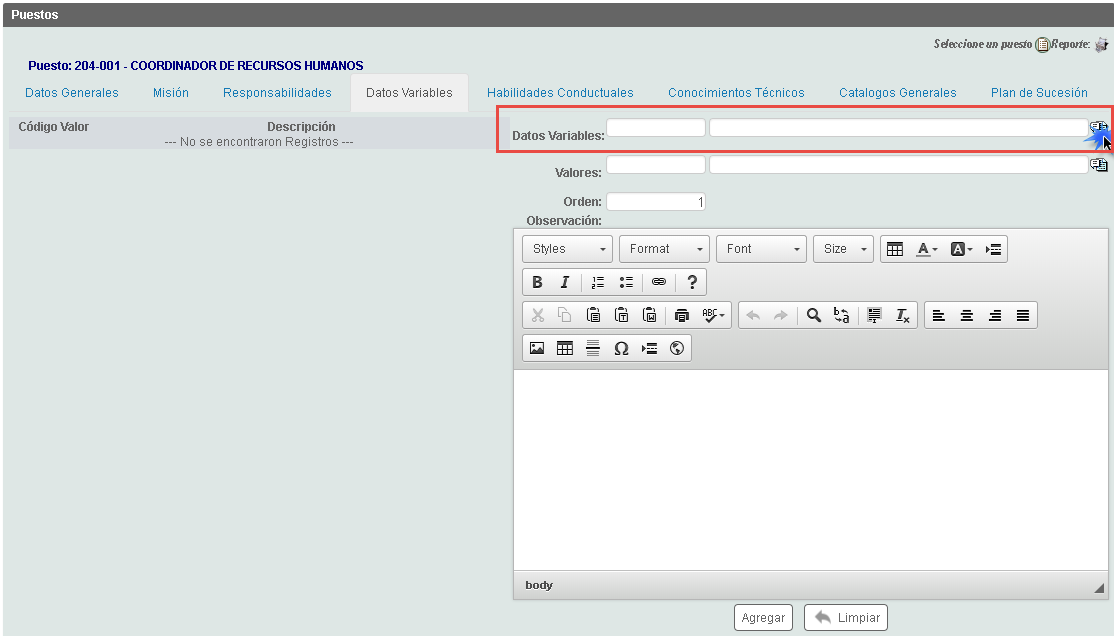Screen dimensions: 1114x636
Task: Open the Valores lookup icon
Action: pos(1098,165)
